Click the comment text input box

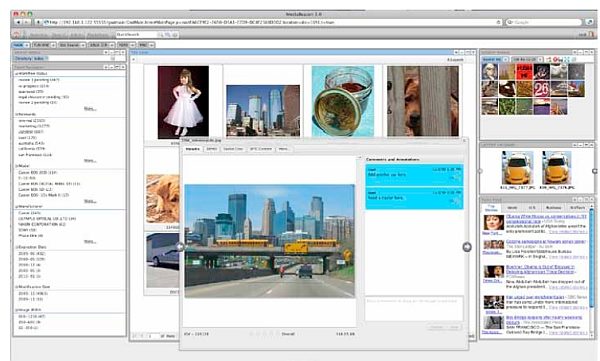pos(414,309)
